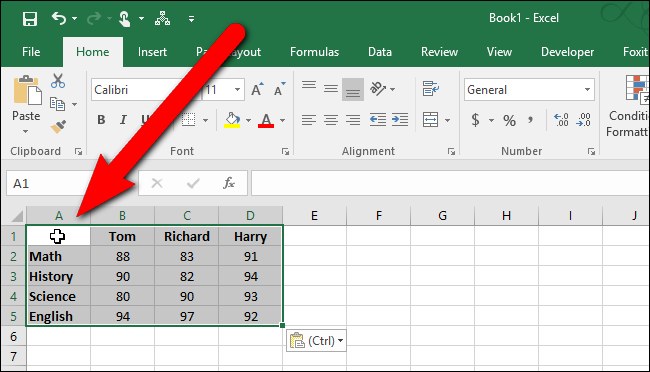Click the hierarchy chart icon in quick access toolbar
Viewport: 650px width, 372px height.
tap(162, 18)
